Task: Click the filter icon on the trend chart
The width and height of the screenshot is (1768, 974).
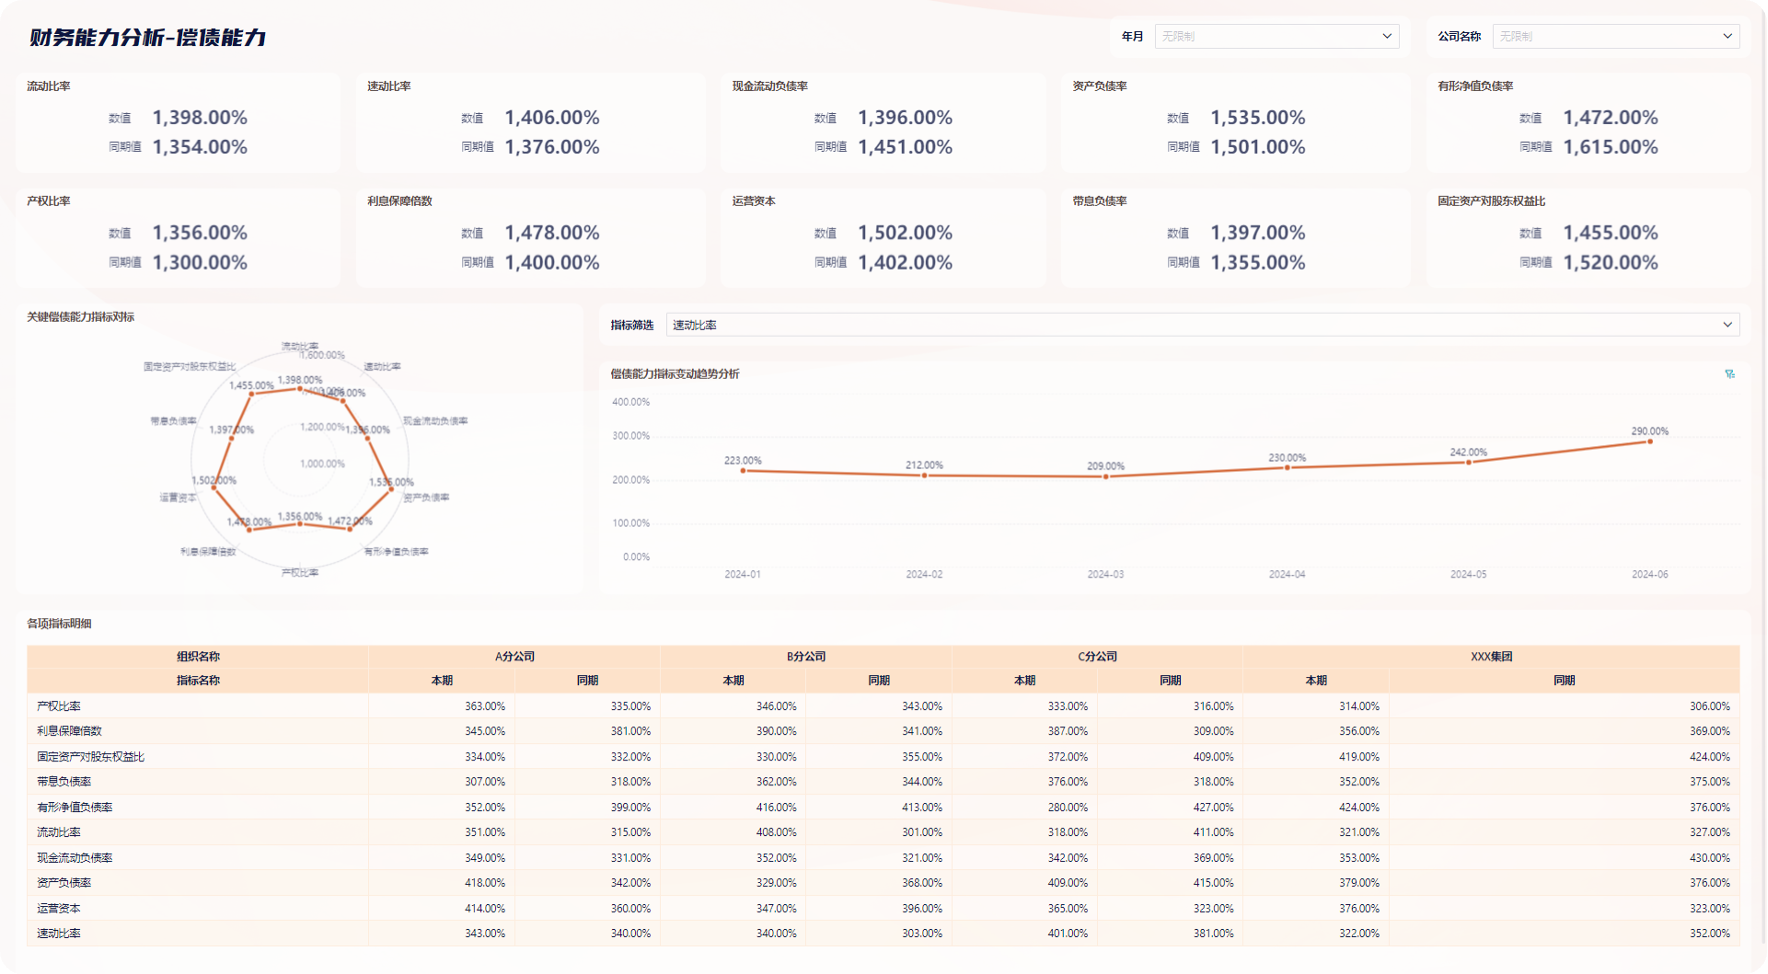Action: click(1729, 374)
